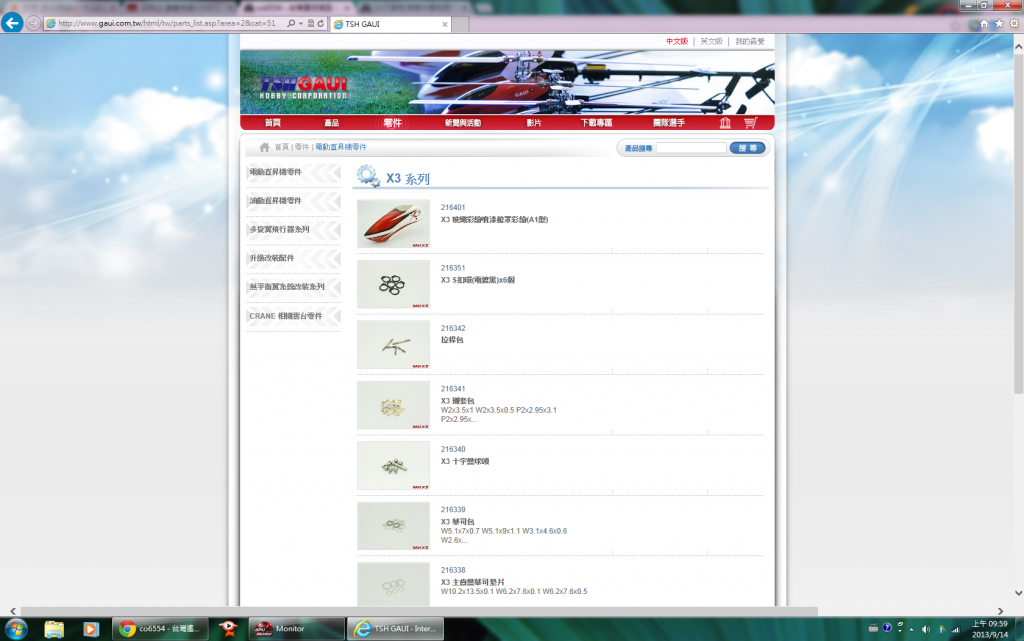The width and height of the screenshot is (1024, 641).
Task: Click the building icon in the red navigation bar
Action: (725, 123)
